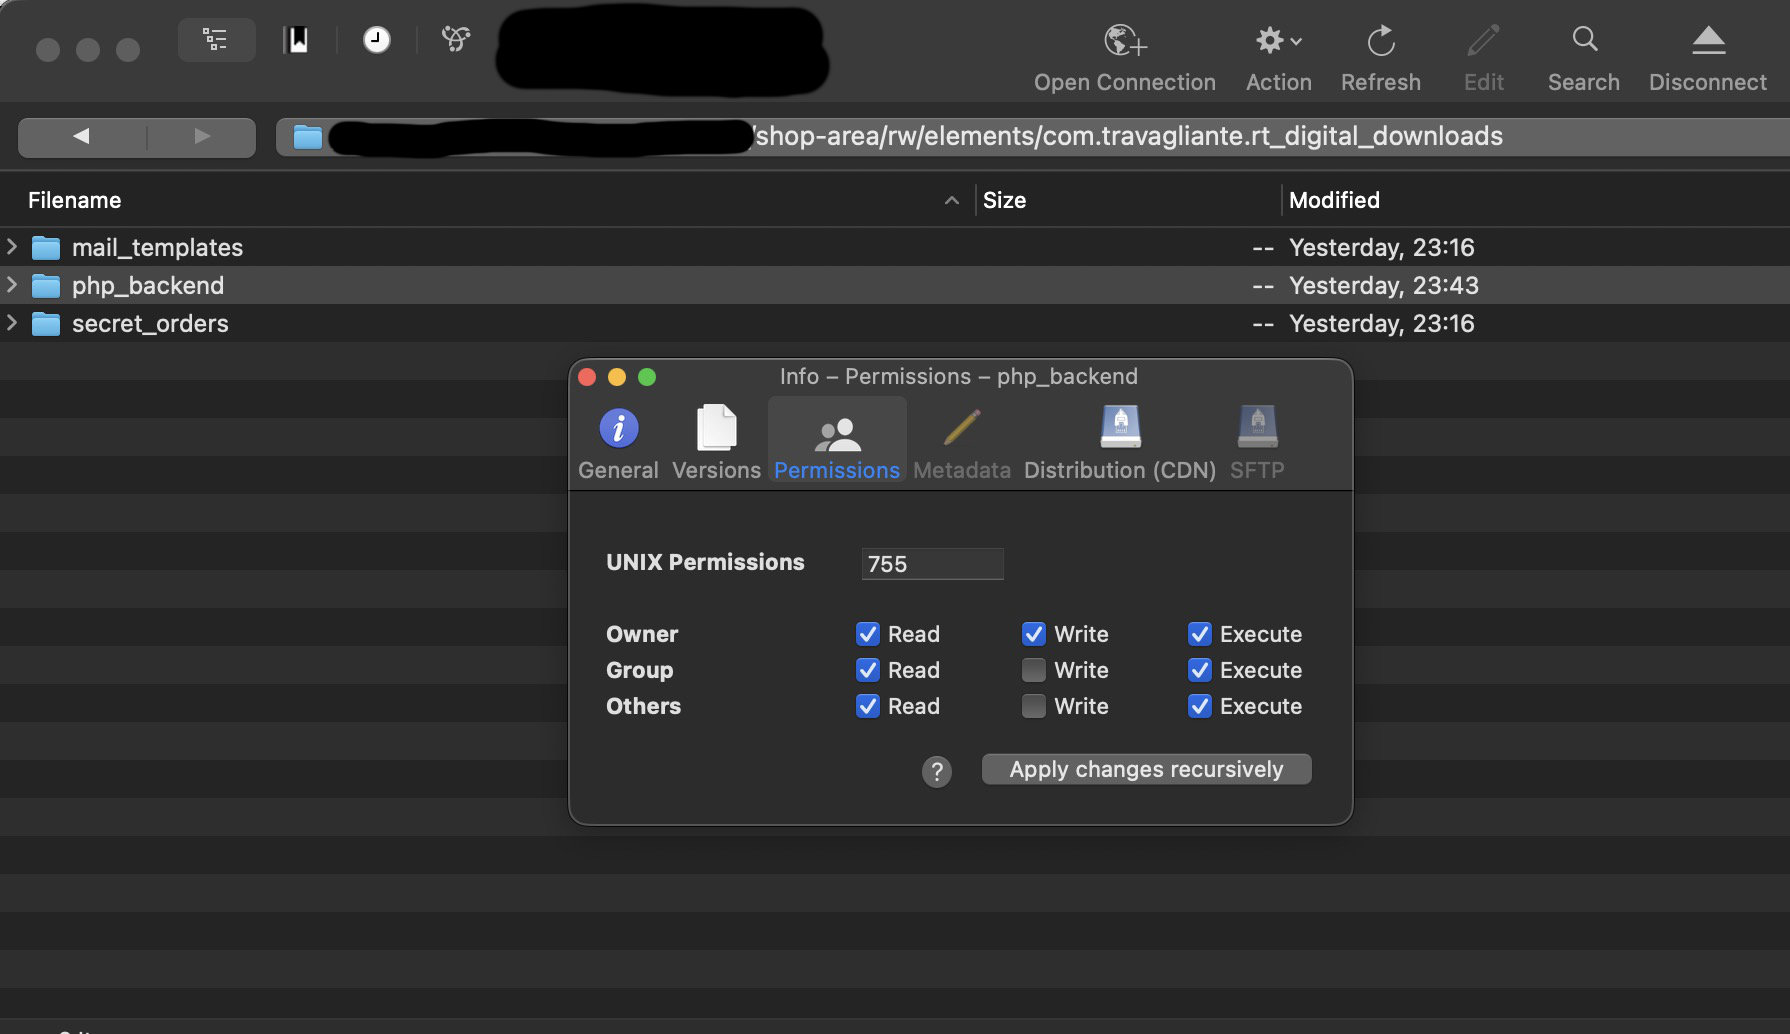Viewport: 1790px width, 1034px height.
Task: Enable Others Write checkbox
Action: coord(1034,706)
